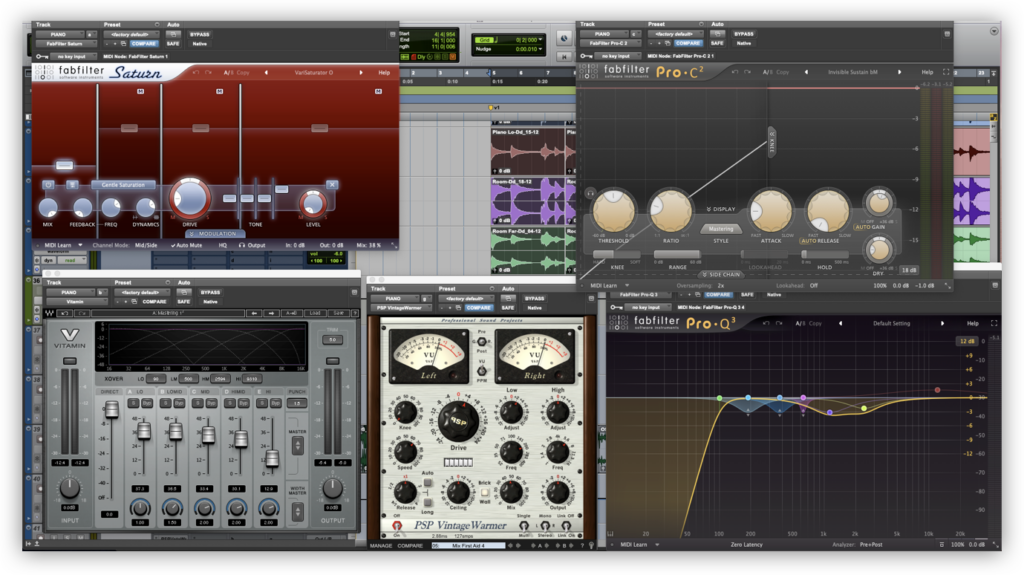
Task: Change Saturn Channel Mode Mid/Side
Action: click(147, 245)
